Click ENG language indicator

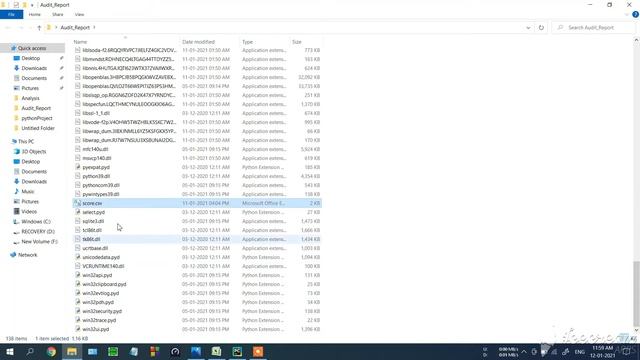pos(580,352)
